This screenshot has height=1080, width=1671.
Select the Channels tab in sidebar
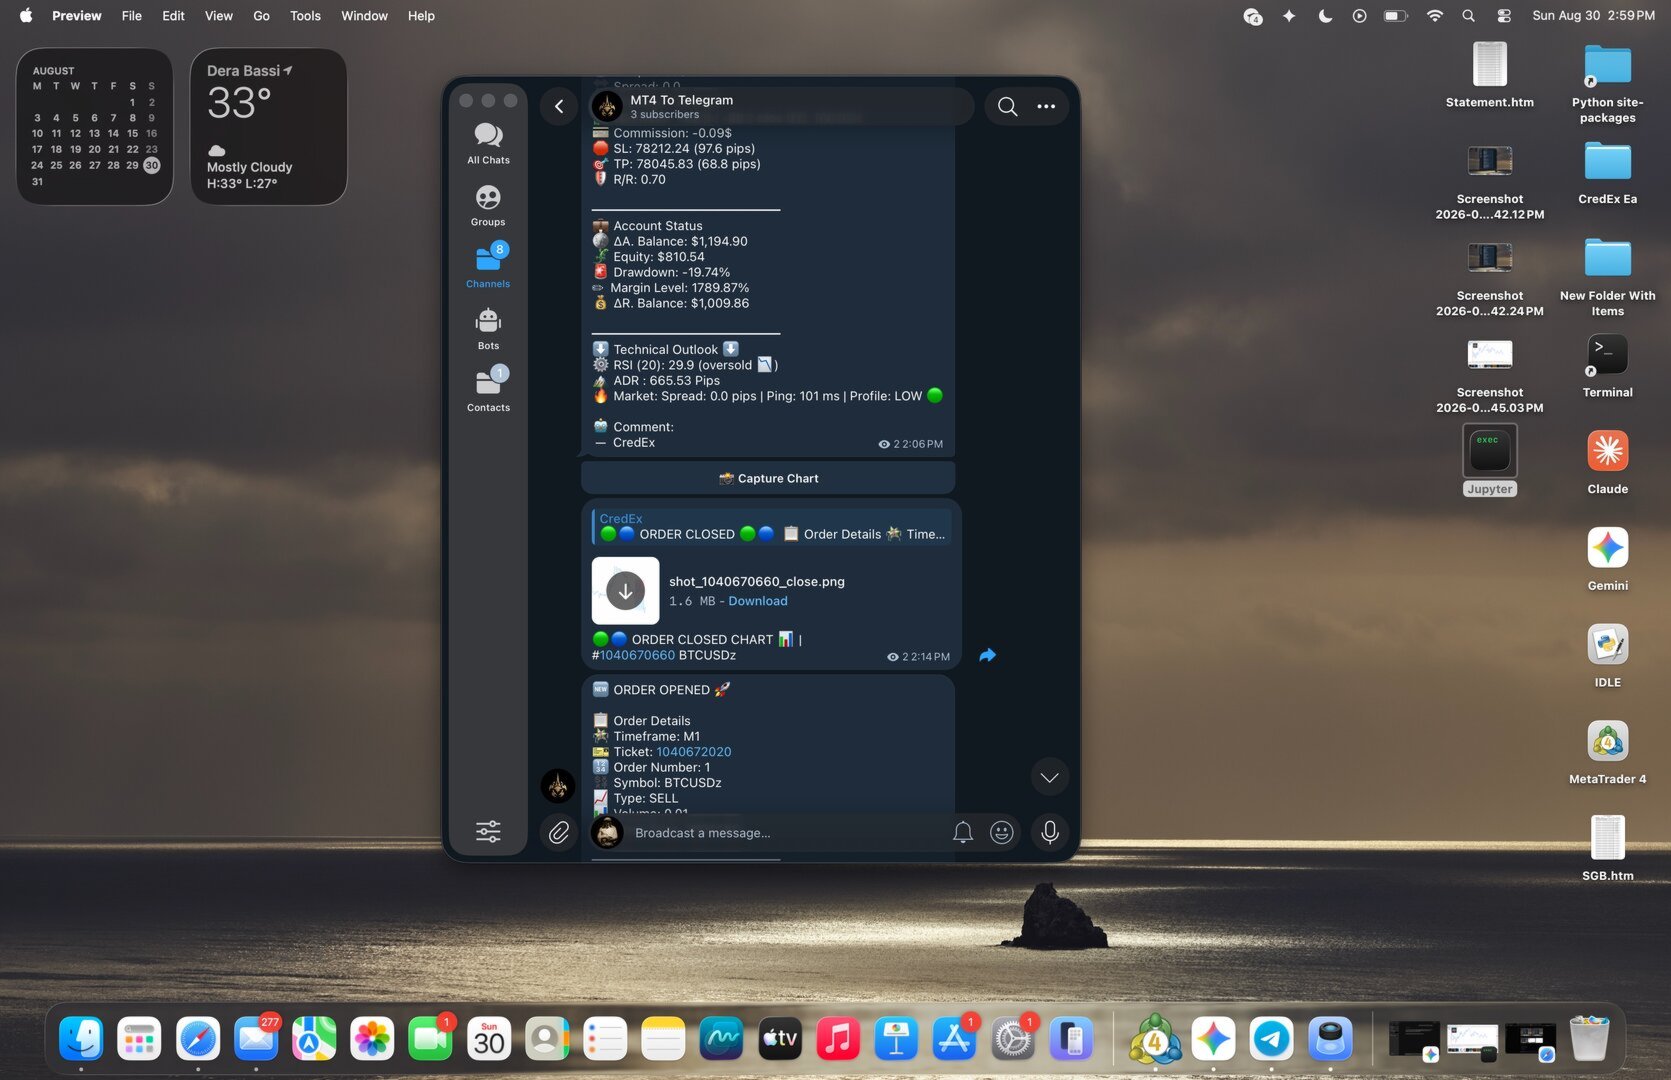[488, 267]
